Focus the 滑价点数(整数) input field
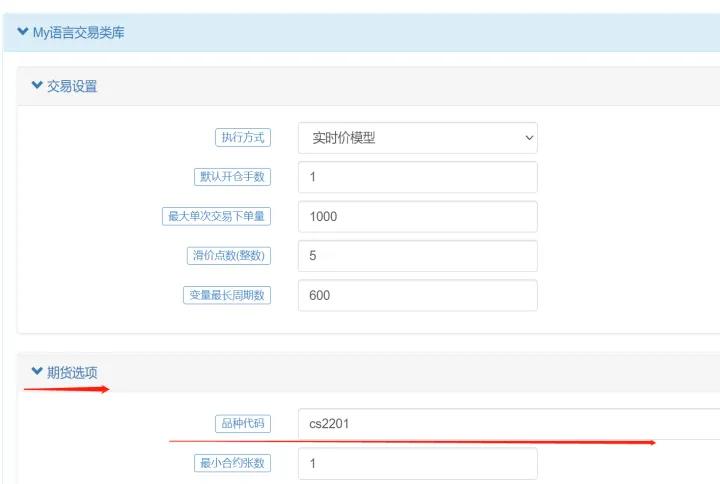This screenshot has width=720, height=484. pyautogui.click(x=417, y=256)
